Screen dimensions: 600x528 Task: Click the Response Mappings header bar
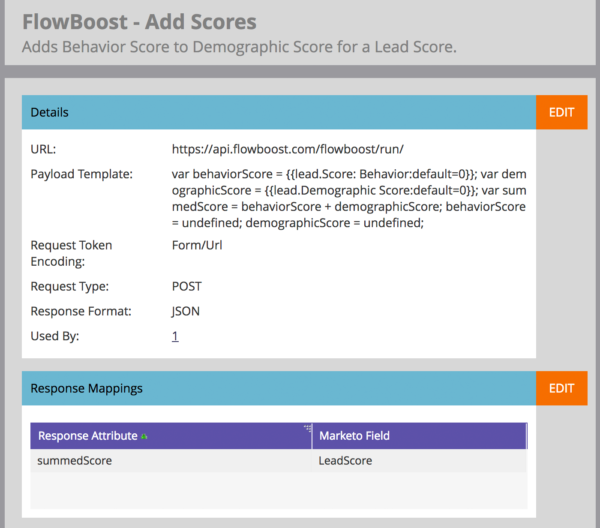(x=279, y=388)
